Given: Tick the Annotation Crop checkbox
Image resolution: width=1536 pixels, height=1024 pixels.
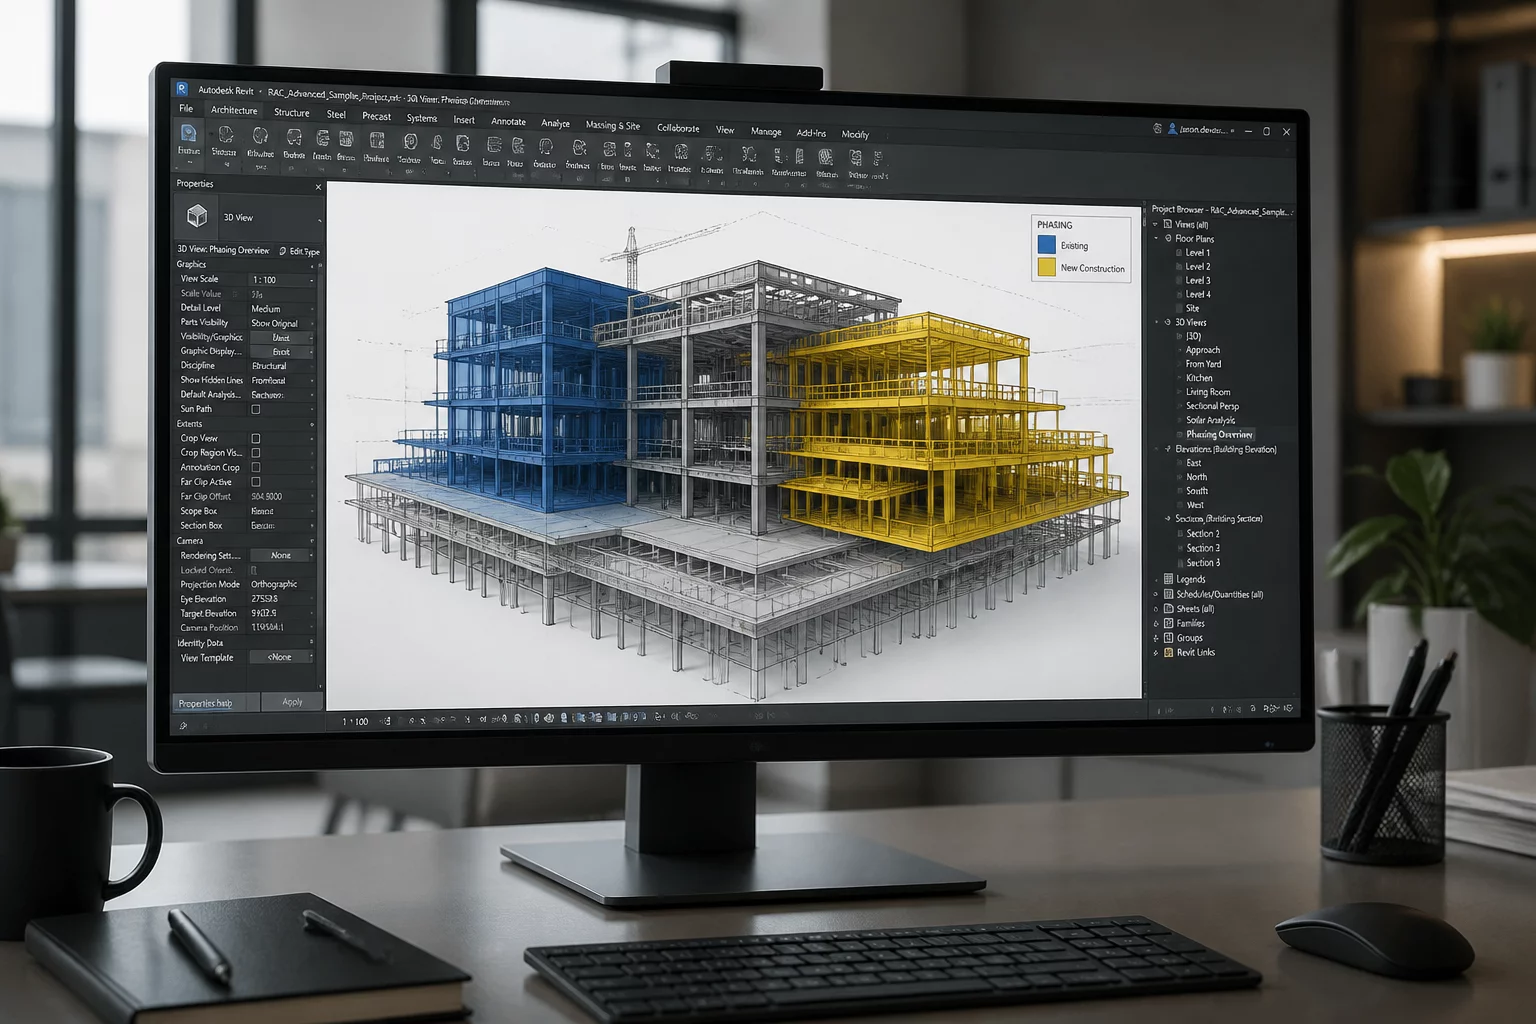Looking at the screenshot, I should click(x=256, y=467).
